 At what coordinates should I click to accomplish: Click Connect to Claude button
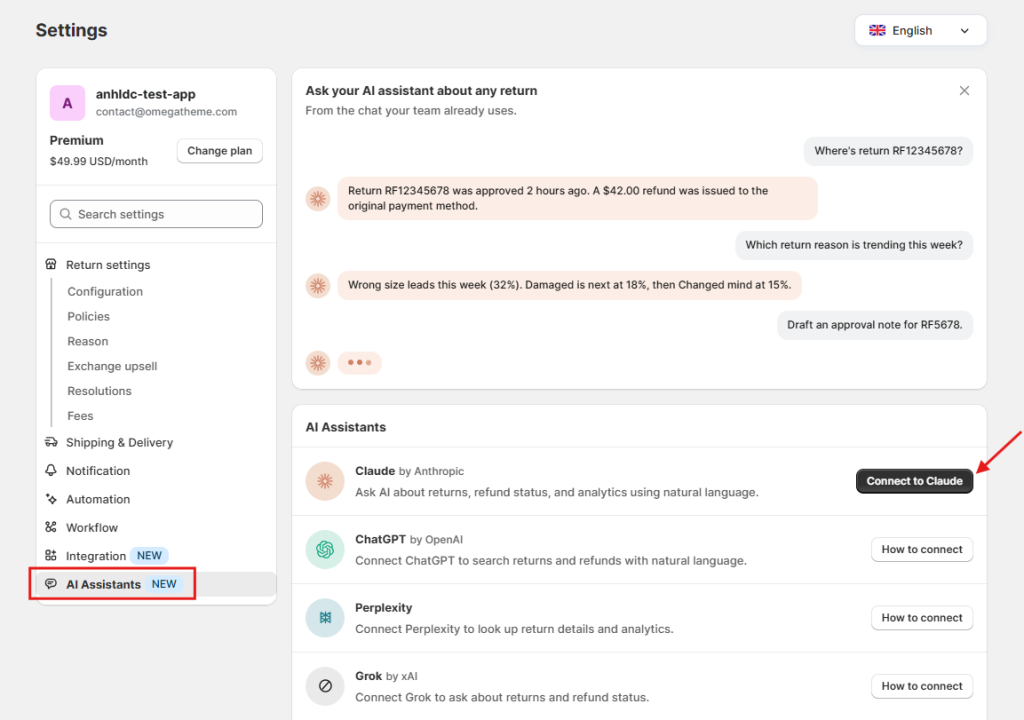click(914, 481)
